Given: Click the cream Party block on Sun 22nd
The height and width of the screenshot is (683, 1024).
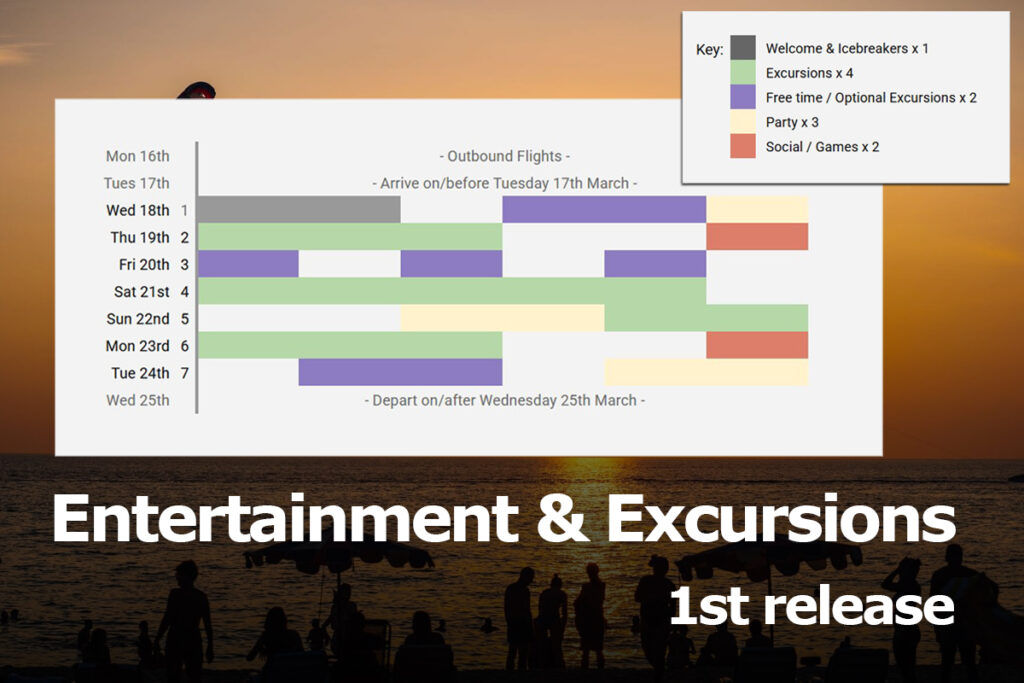Looking at the screenshot, I should pos(502,318).
